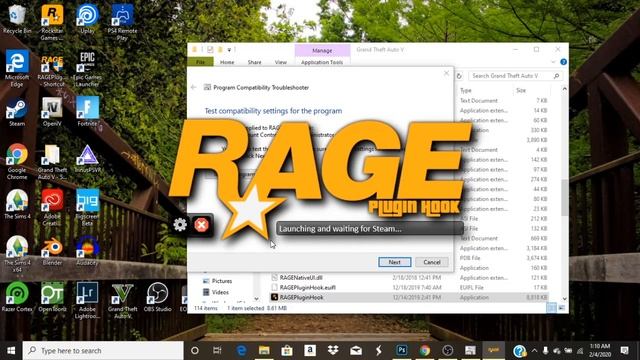The image size is (640, 360).
Task: Switch to details view in Explorer
Action: pyautogui.click(x=551, y=308)
